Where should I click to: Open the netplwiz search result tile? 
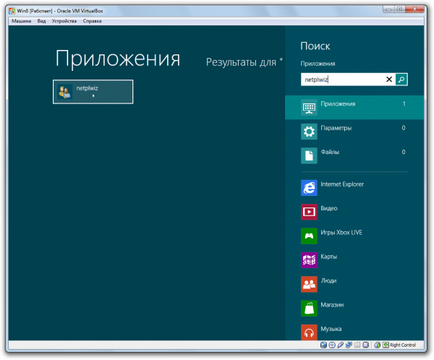[93, 92]
